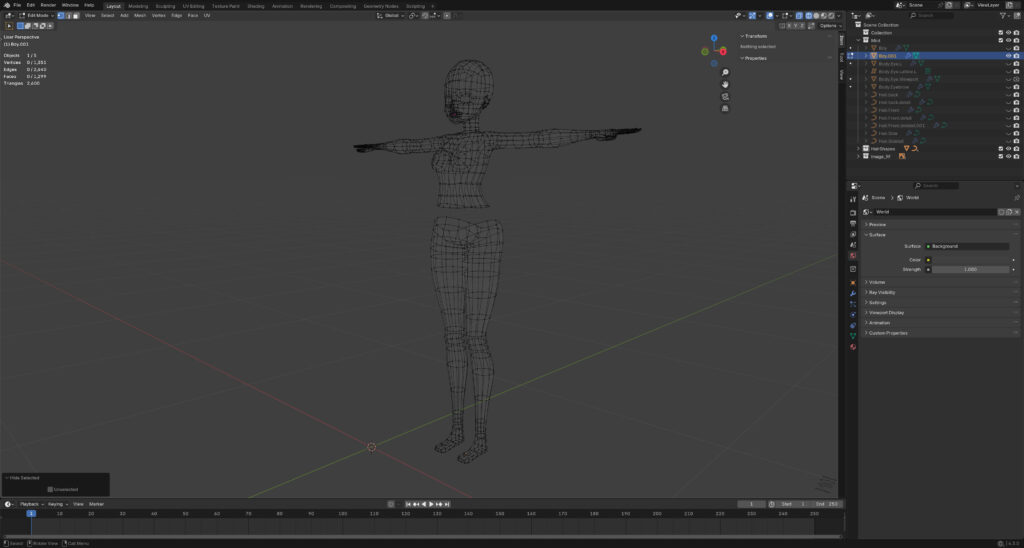
Task: Enable material preview shading
Action: point(824,15)
